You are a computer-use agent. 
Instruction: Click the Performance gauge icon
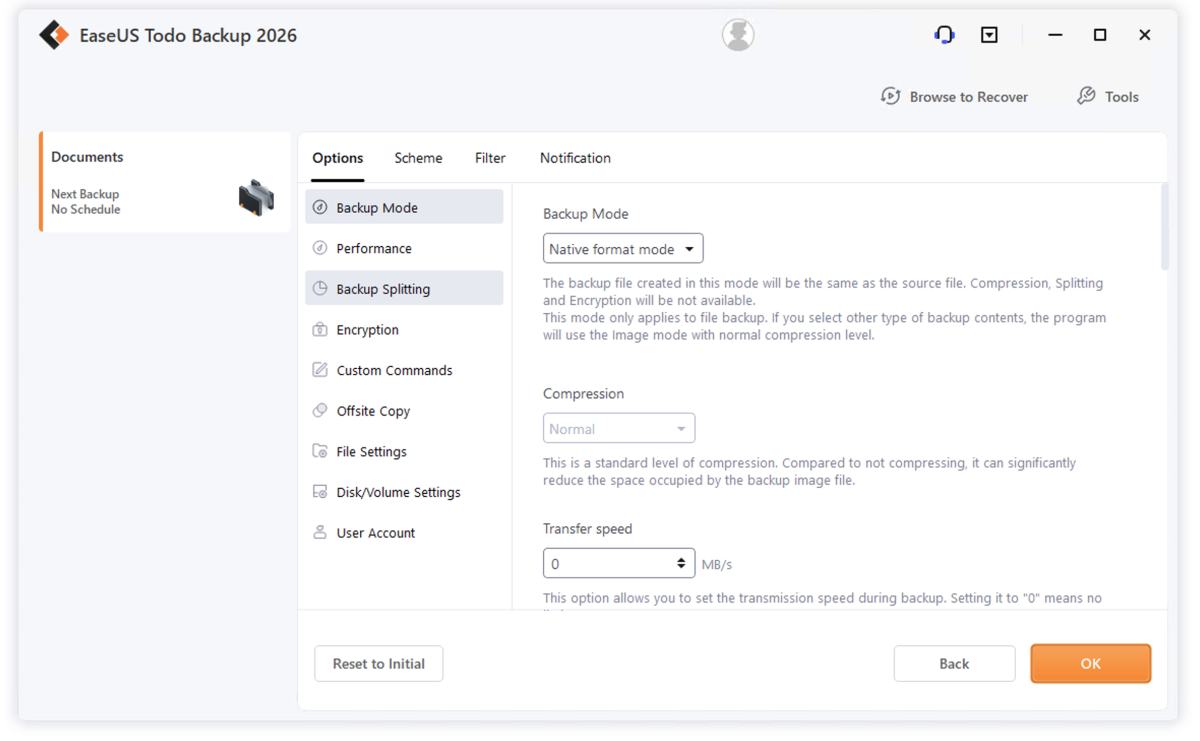point(320,248)
